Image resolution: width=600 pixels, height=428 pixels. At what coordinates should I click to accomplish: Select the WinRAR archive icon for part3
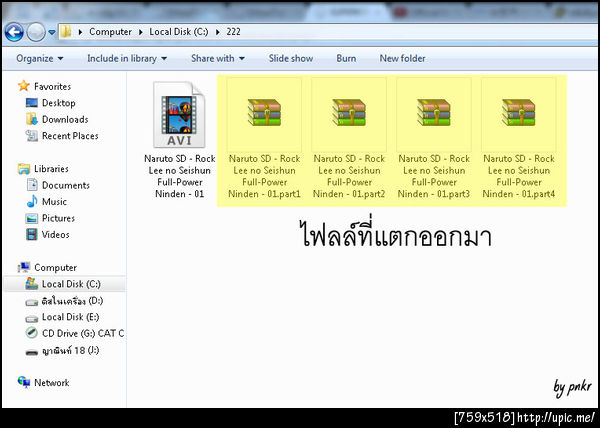[434, 112]
